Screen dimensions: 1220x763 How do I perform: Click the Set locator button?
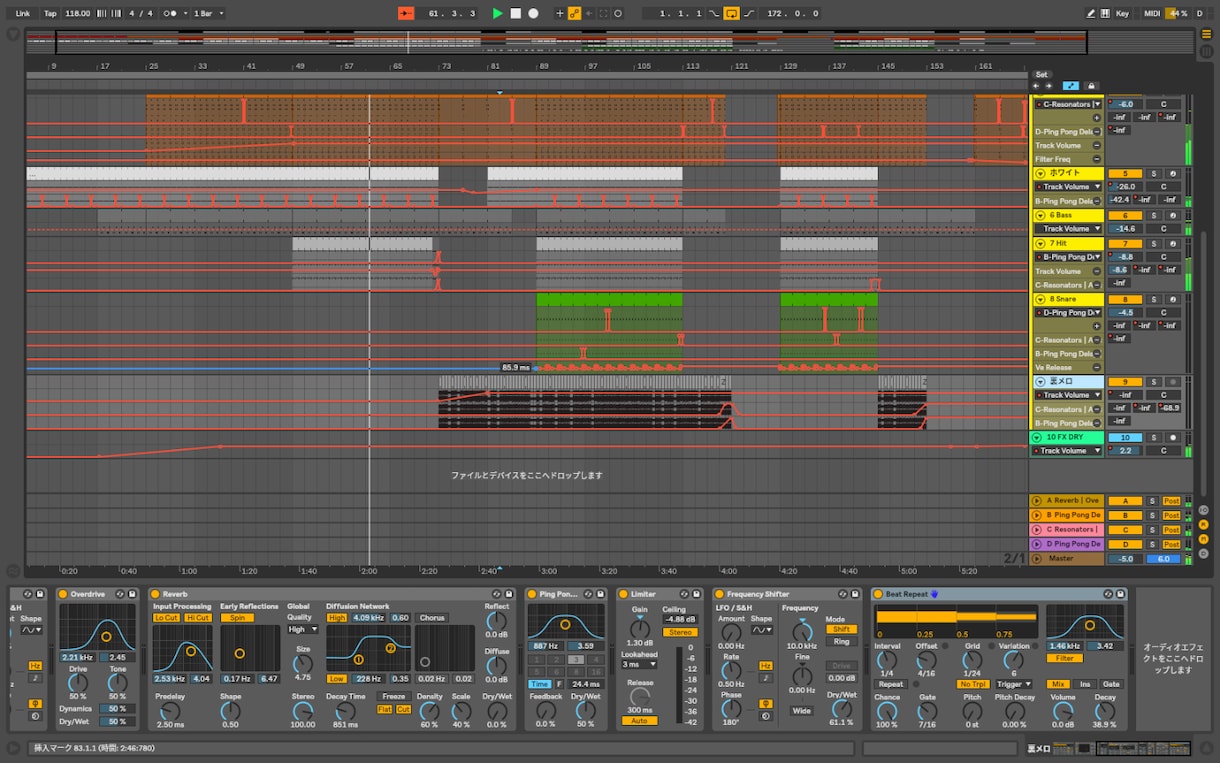(1041, 74)
